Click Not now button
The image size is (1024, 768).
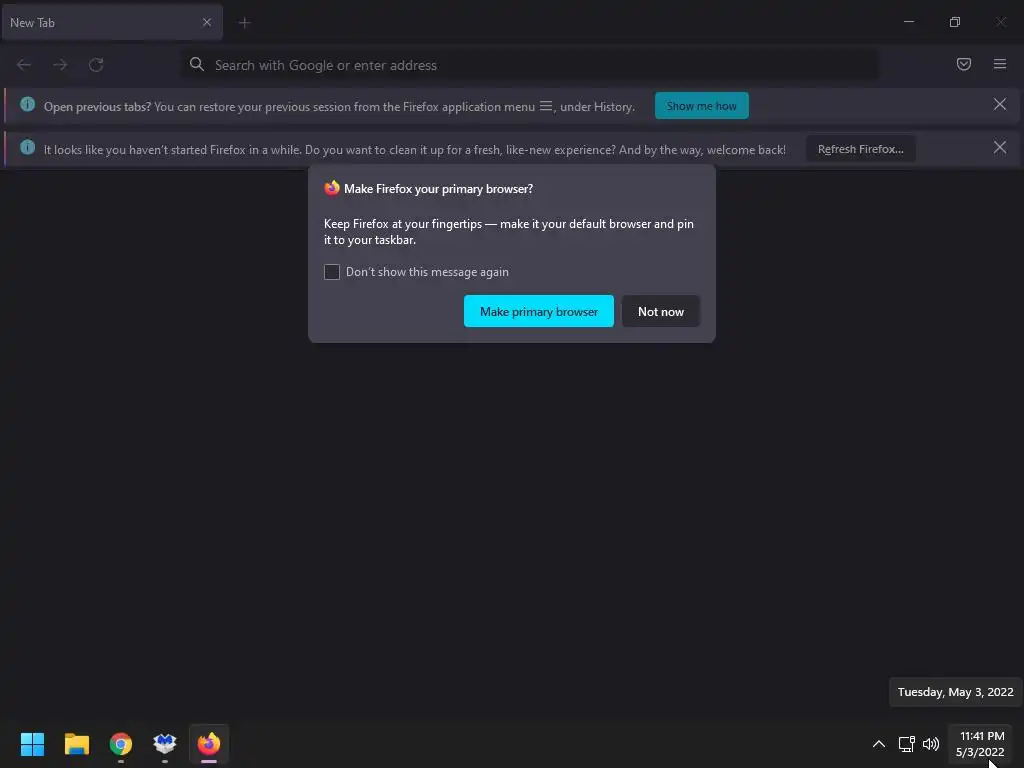[x=660, y=312]
